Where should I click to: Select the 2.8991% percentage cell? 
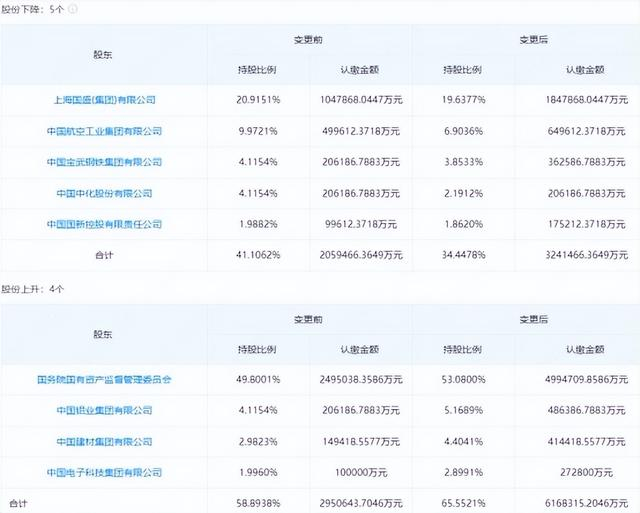click(x=463, y=473)
